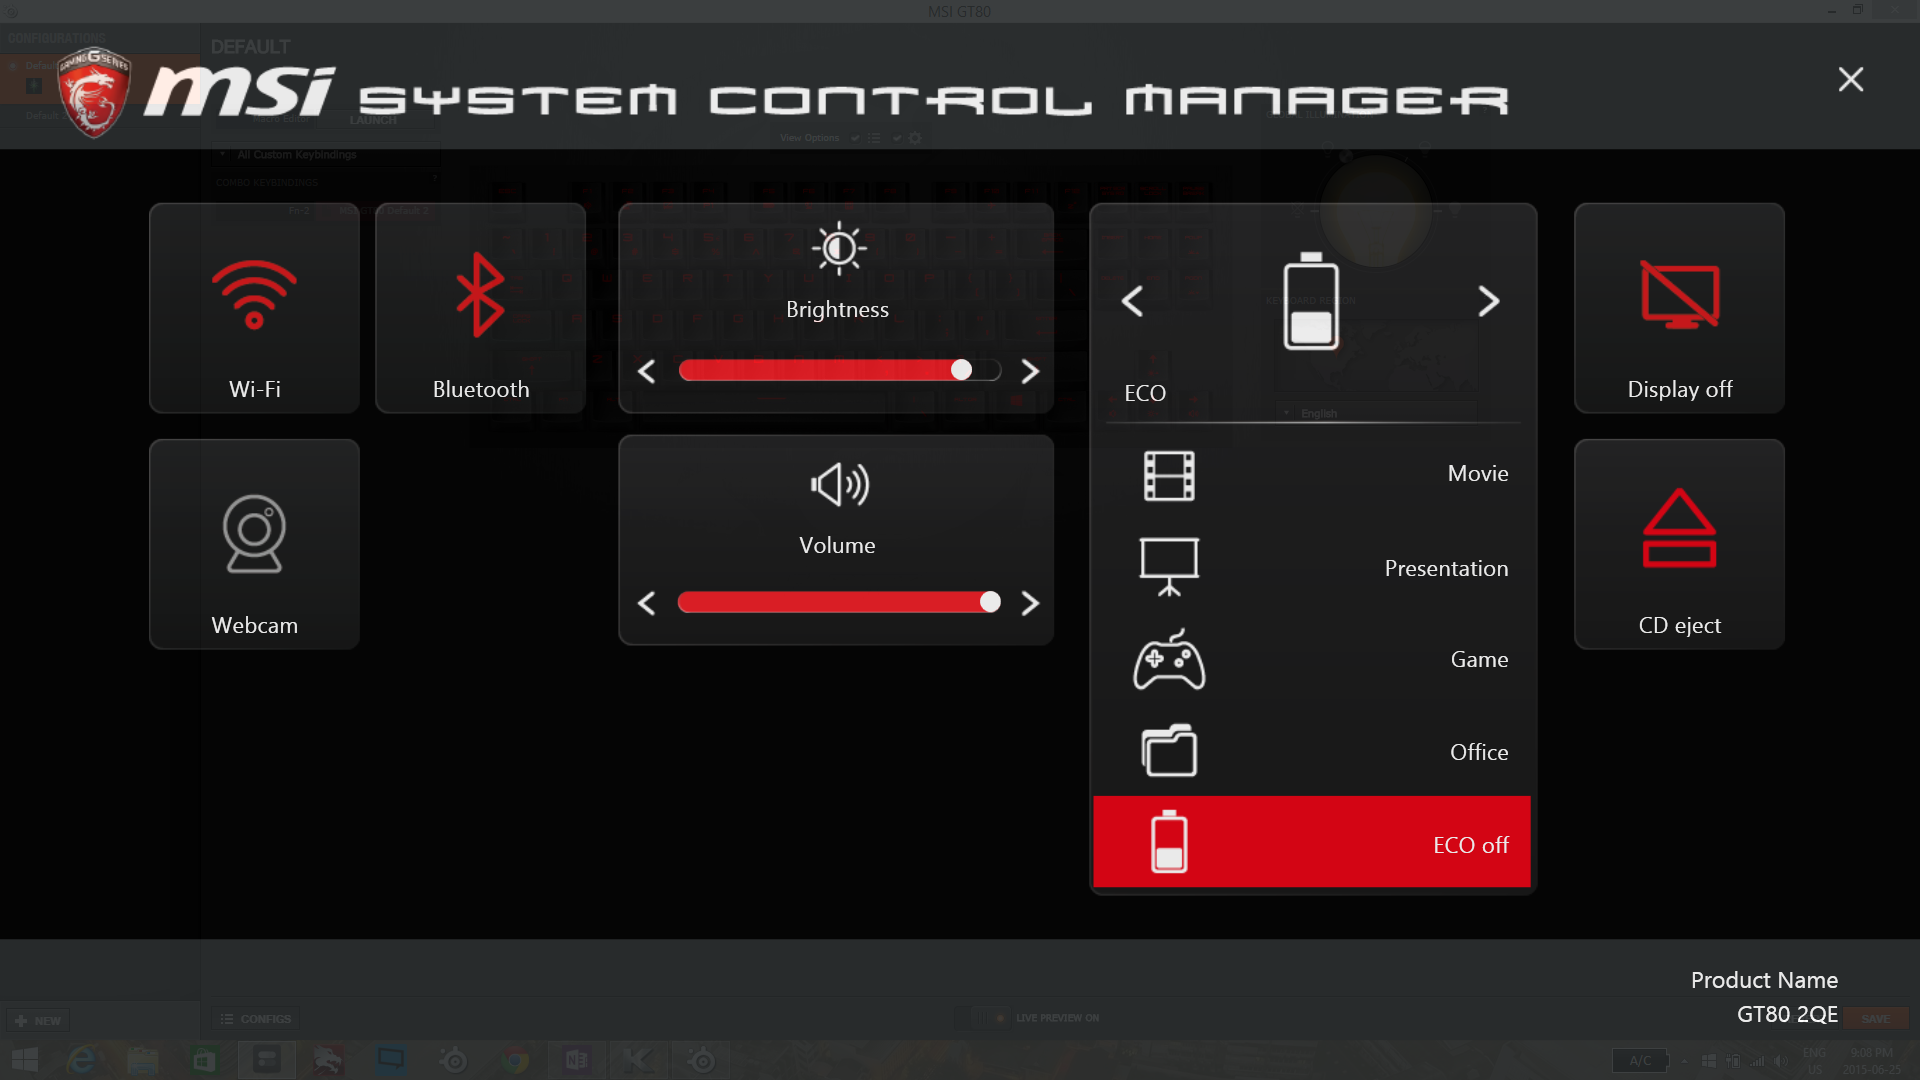Image resolution: width=1920 pixels, height=1080 pixels.
Task: Click Volume left arrow to decrease
Action: point(647,603)
